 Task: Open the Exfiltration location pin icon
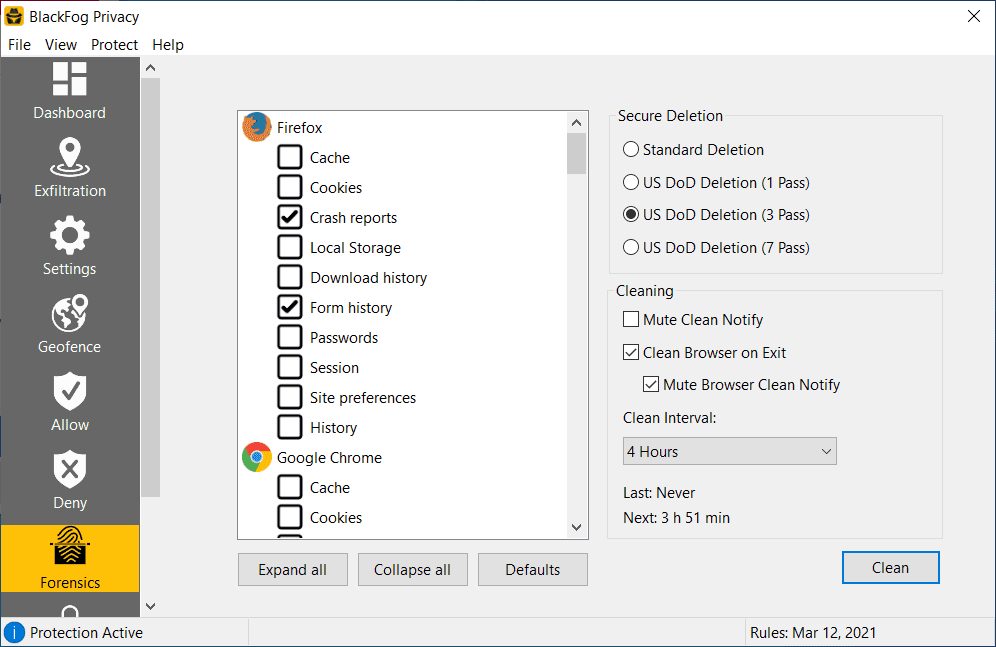[x=69, y=158]
